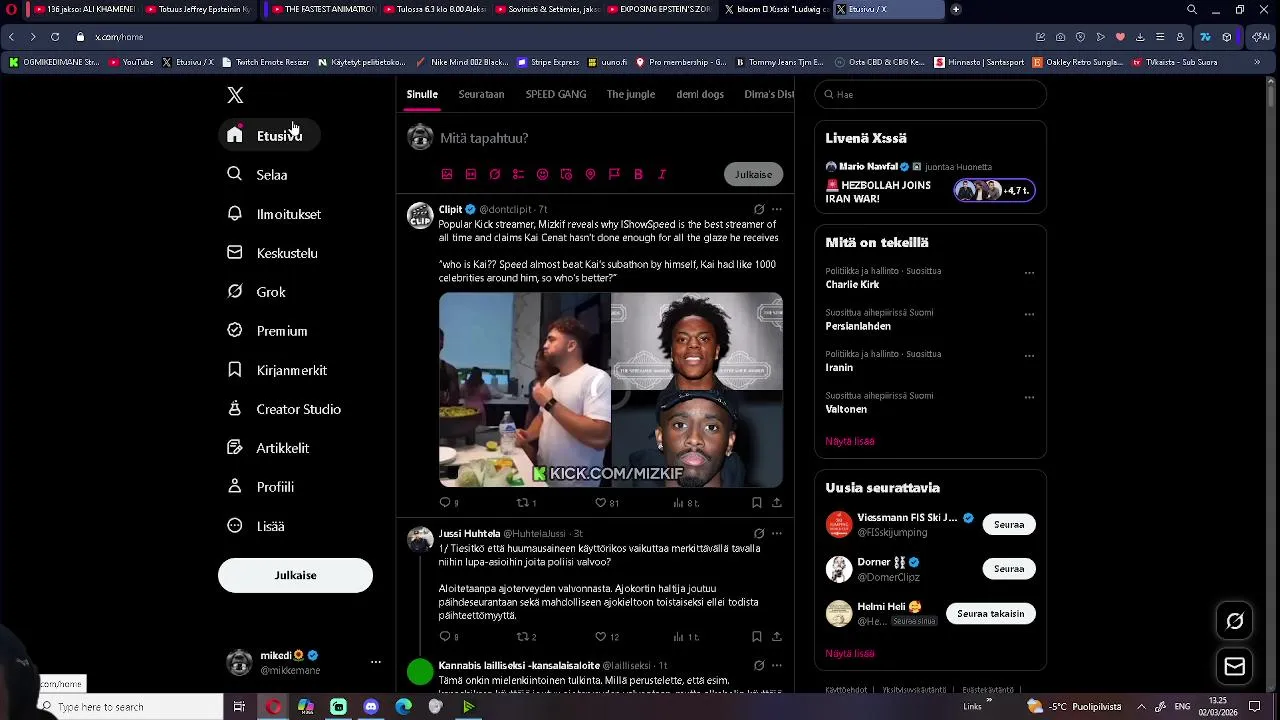This screenshot has width=1280, height=720.
Task: Open the floating messages button
Action: tap(1235, 666)
